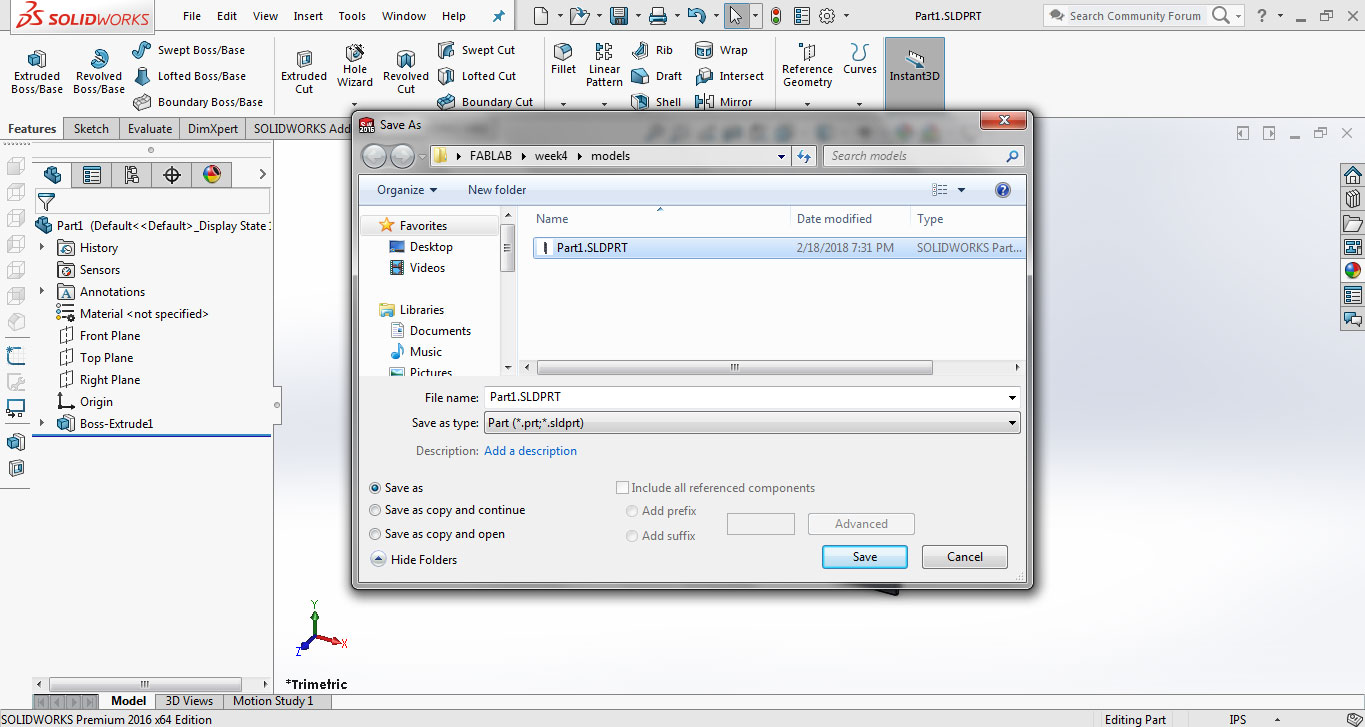Open the File menu
1365x727 pixels.
pyautogui.click(x=192, y=16)
